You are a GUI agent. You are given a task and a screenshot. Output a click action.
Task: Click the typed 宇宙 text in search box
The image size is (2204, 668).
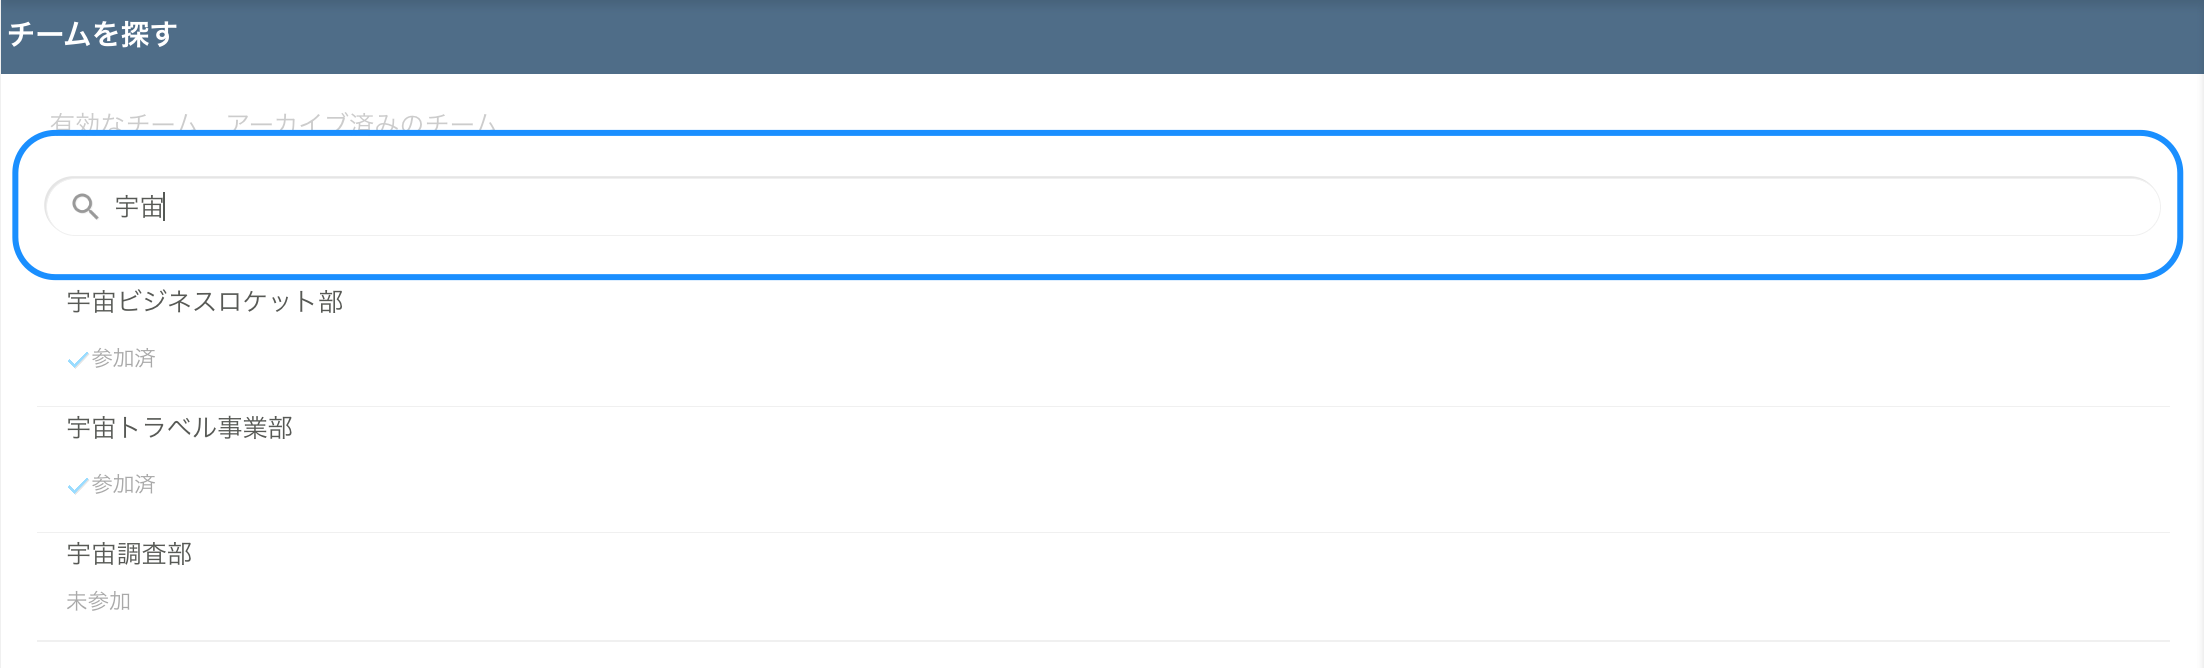click(x=139, y=207)
